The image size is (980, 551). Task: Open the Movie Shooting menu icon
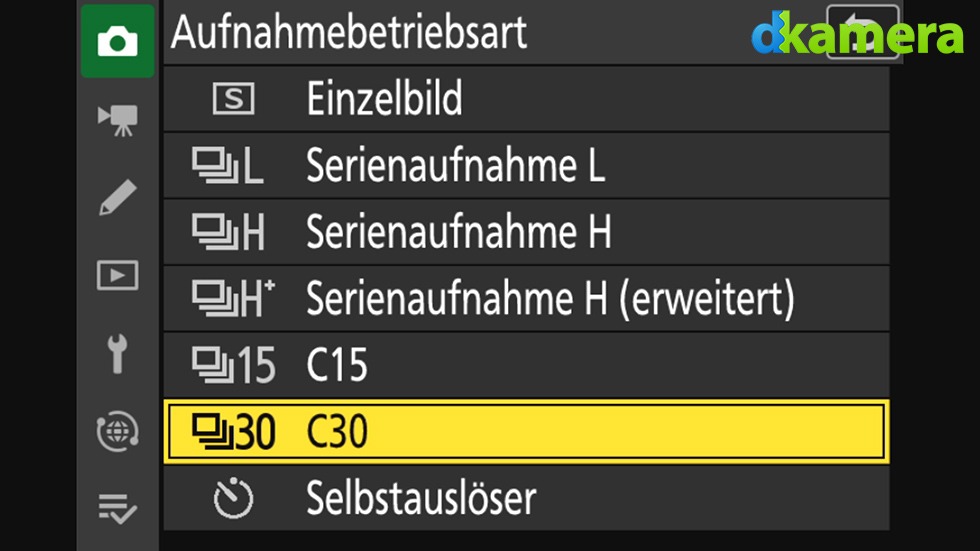pos(118,120)
